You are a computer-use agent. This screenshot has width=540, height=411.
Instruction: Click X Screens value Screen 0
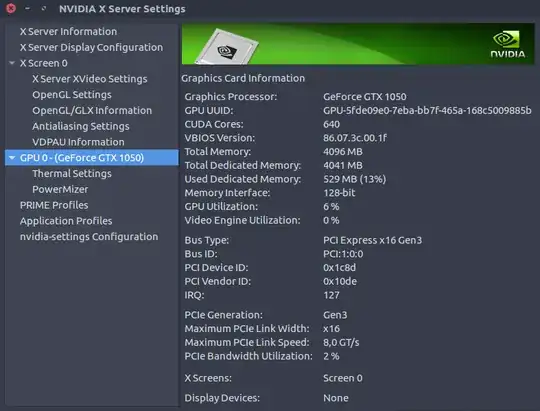(343, 378)
